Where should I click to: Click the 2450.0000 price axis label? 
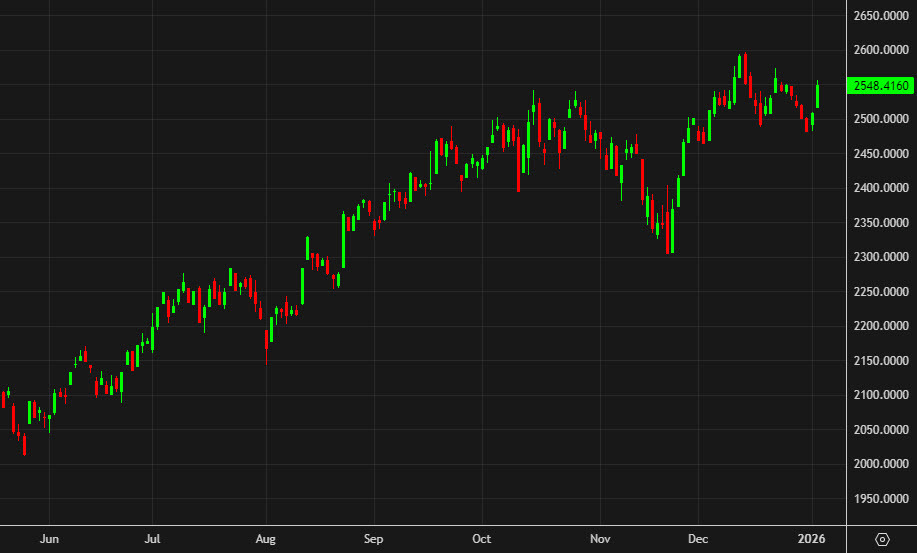[881, 154]
